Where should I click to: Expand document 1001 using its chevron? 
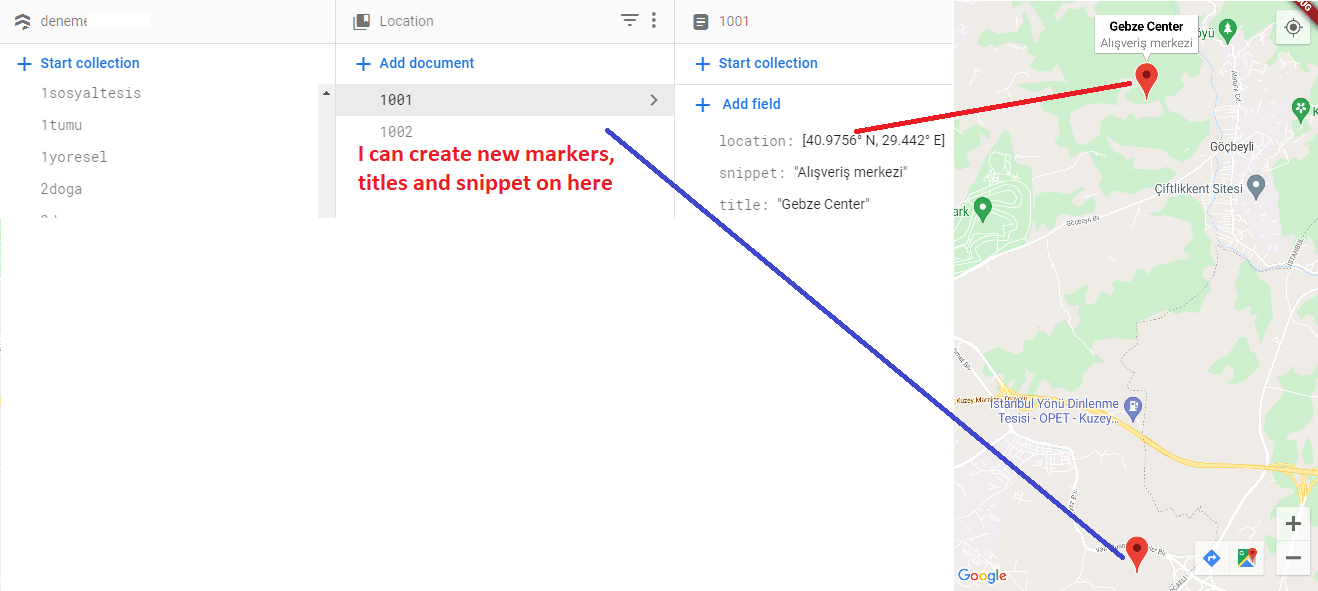(653, 100)
